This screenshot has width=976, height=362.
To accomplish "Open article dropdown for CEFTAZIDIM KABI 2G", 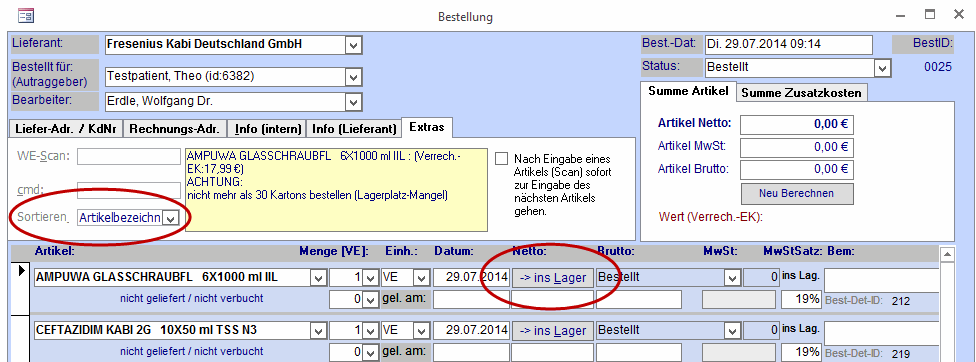I will pyautogui.click(x=319, y=330).
